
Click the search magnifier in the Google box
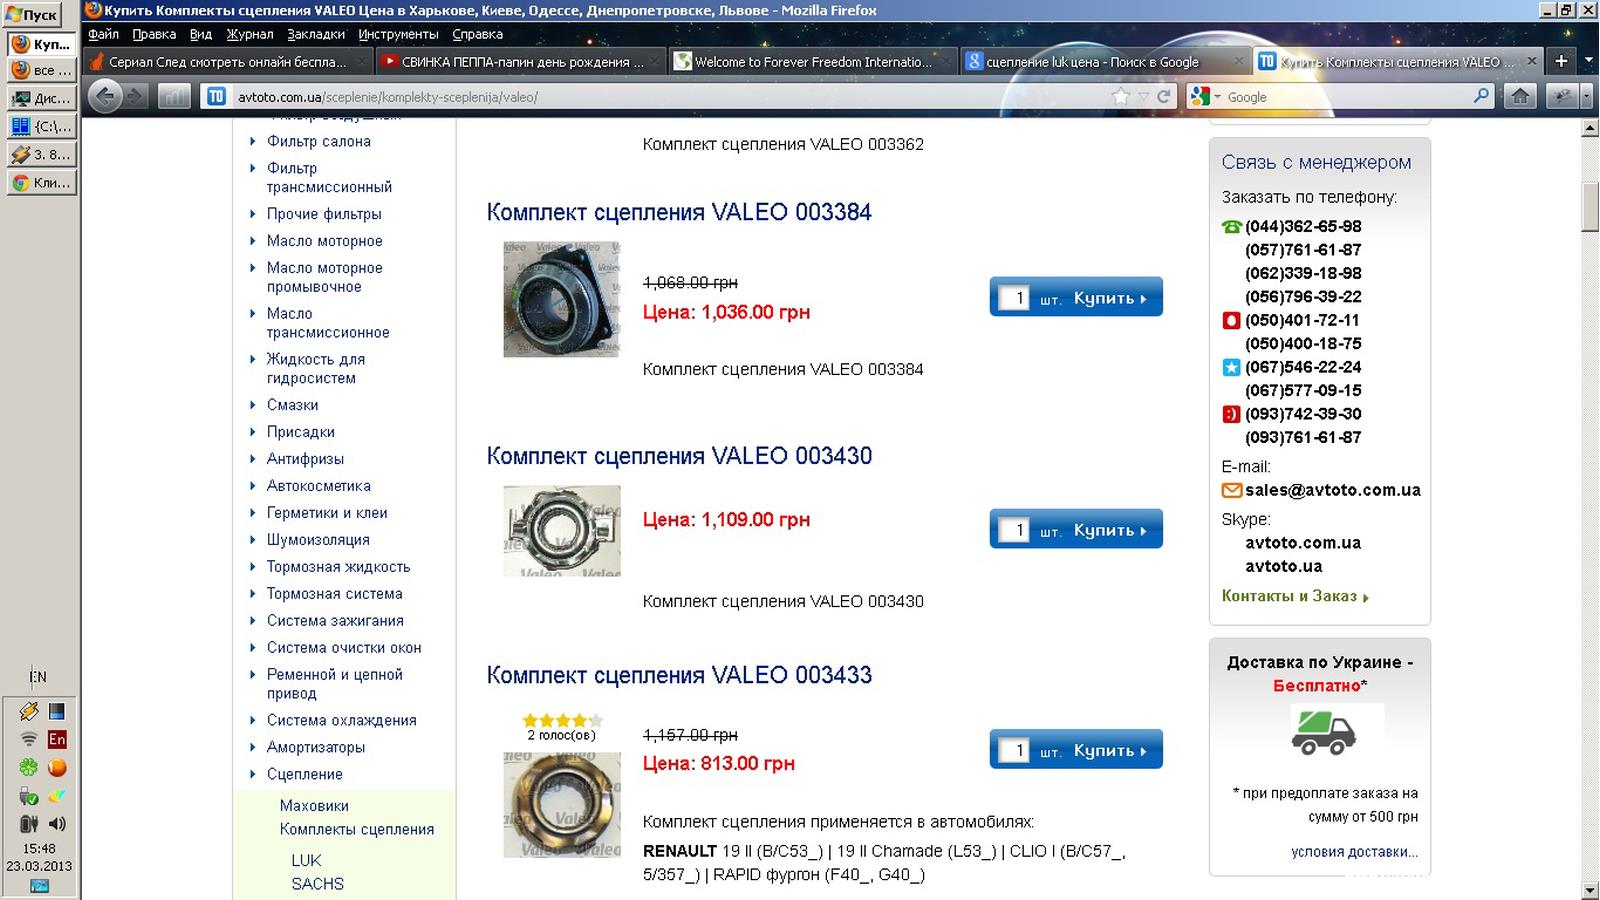1481,96
